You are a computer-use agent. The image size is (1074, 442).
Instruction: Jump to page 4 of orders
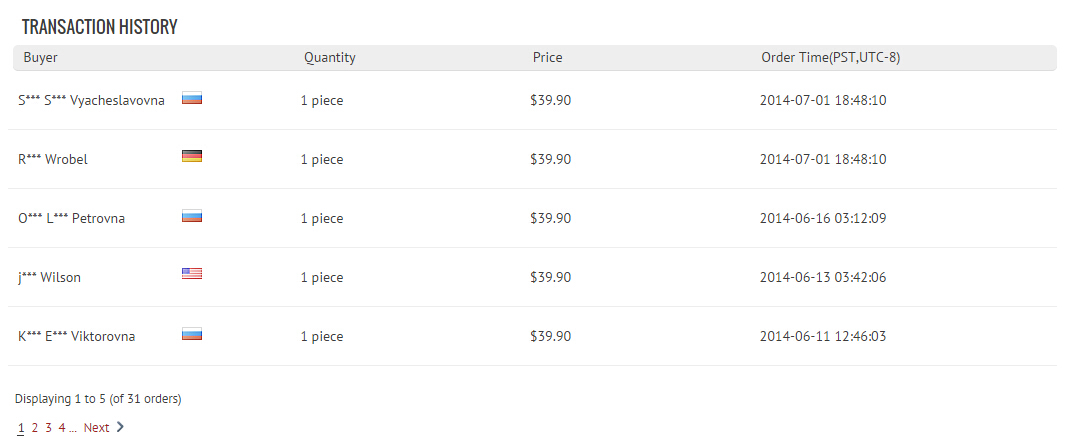[x=62, y=428]
